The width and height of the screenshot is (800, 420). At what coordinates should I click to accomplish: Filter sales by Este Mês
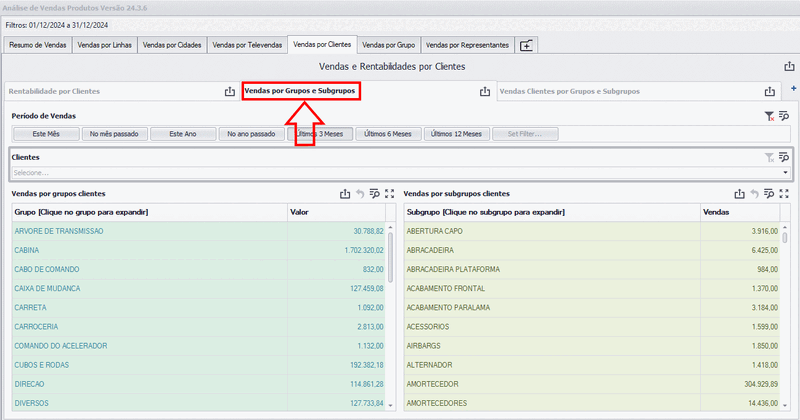click(46, 134)
